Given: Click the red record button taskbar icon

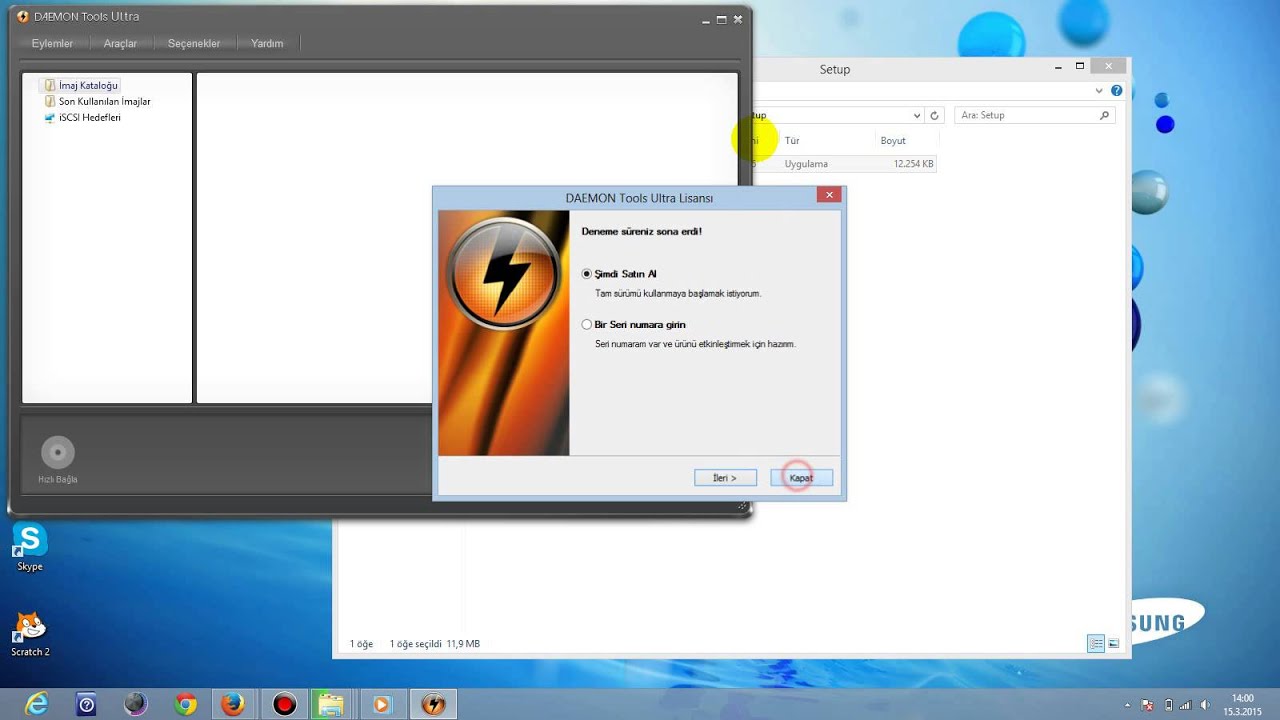Looking at the screenshot, I should 284,705.
